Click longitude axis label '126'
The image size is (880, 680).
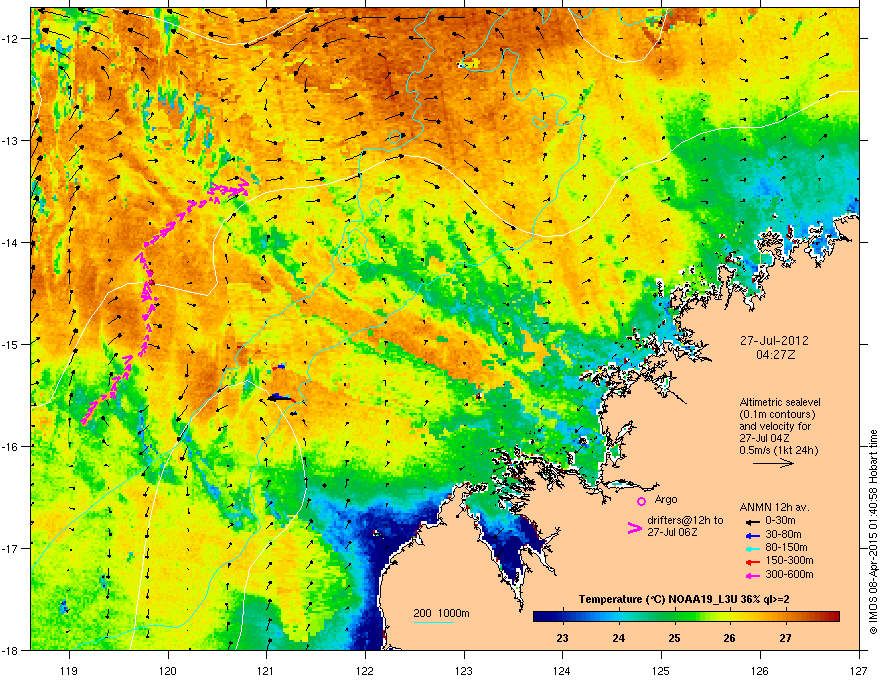tap(760, 670)
